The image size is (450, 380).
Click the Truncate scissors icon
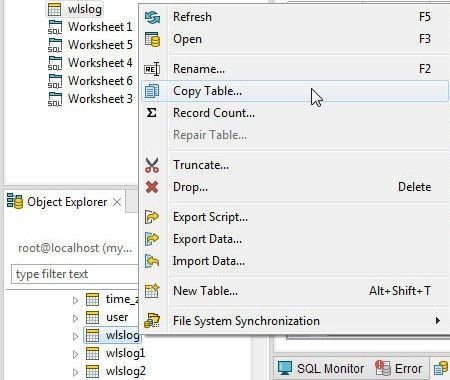(152, 165)
